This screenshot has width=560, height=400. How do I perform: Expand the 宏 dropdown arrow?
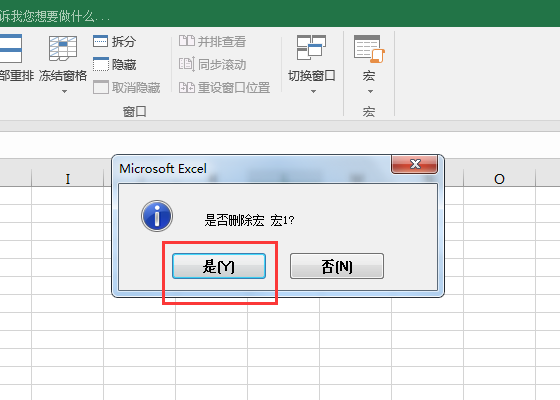coord(370,92)
